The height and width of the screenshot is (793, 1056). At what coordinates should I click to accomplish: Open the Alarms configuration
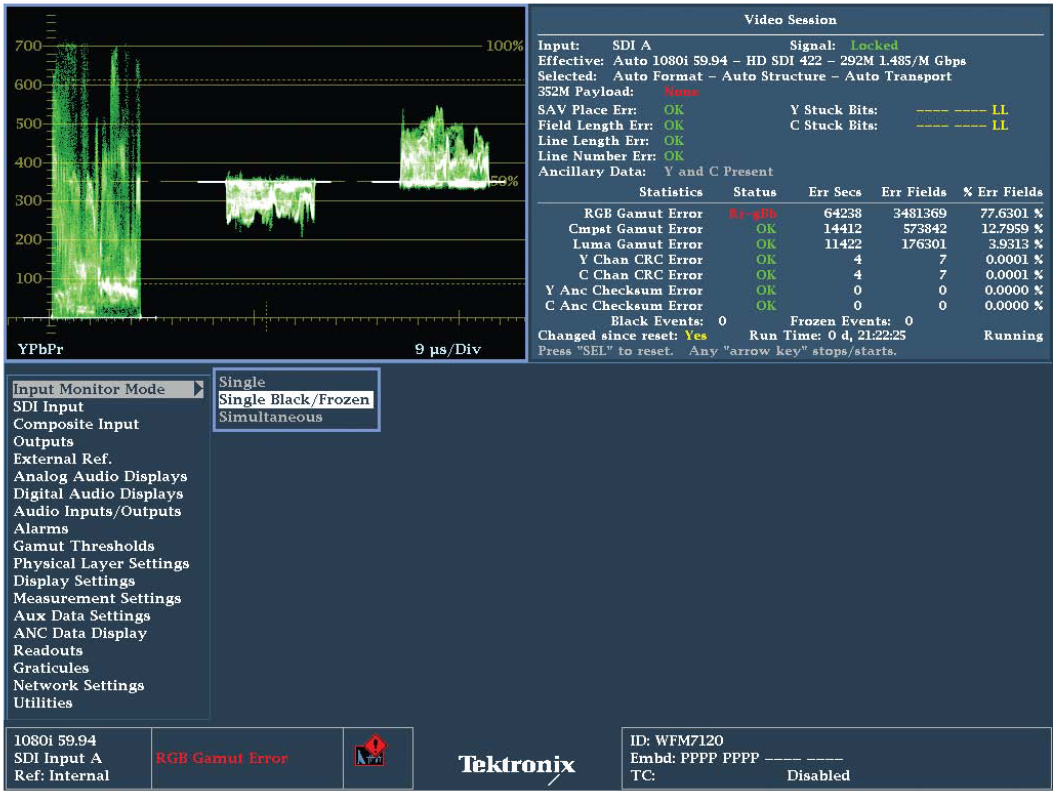click(40, 529)
